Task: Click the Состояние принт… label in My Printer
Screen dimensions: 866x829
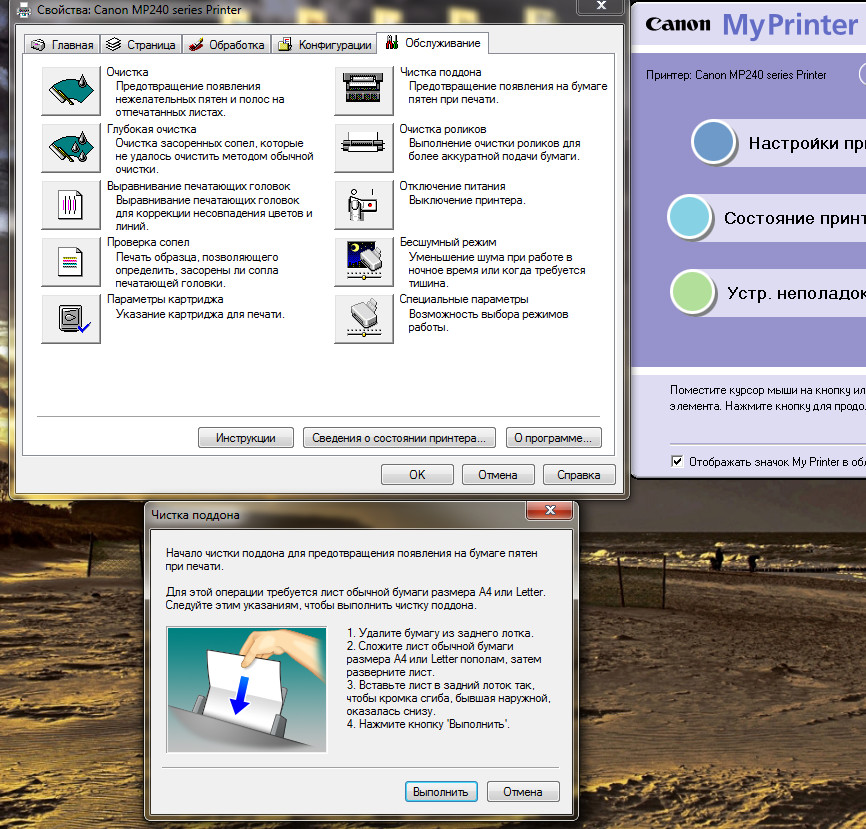Action: click(x=795, y=219)
